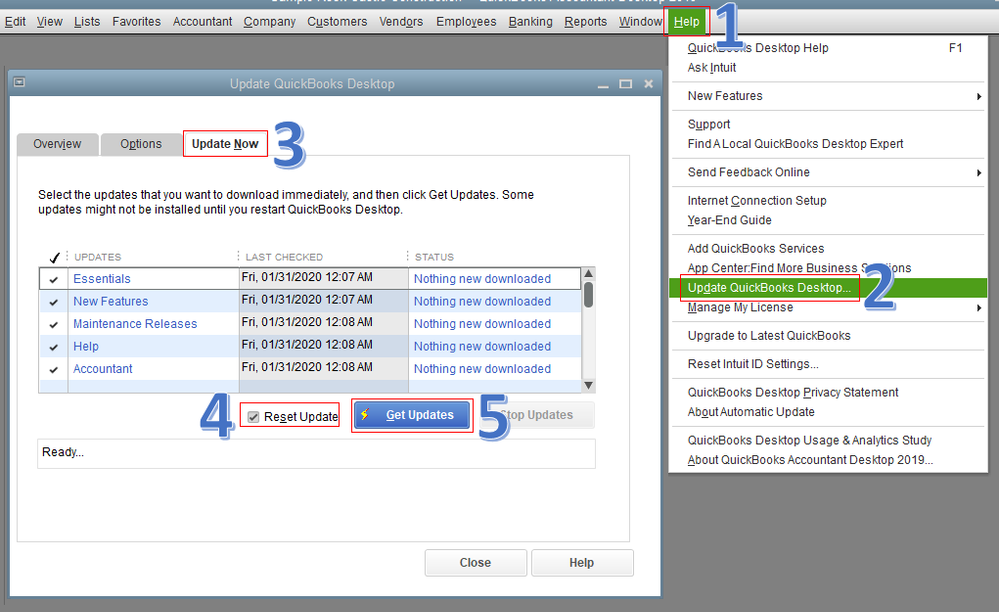
Task: Maximize the Update QuickBooks Desktop window
Action: point(626,84)
